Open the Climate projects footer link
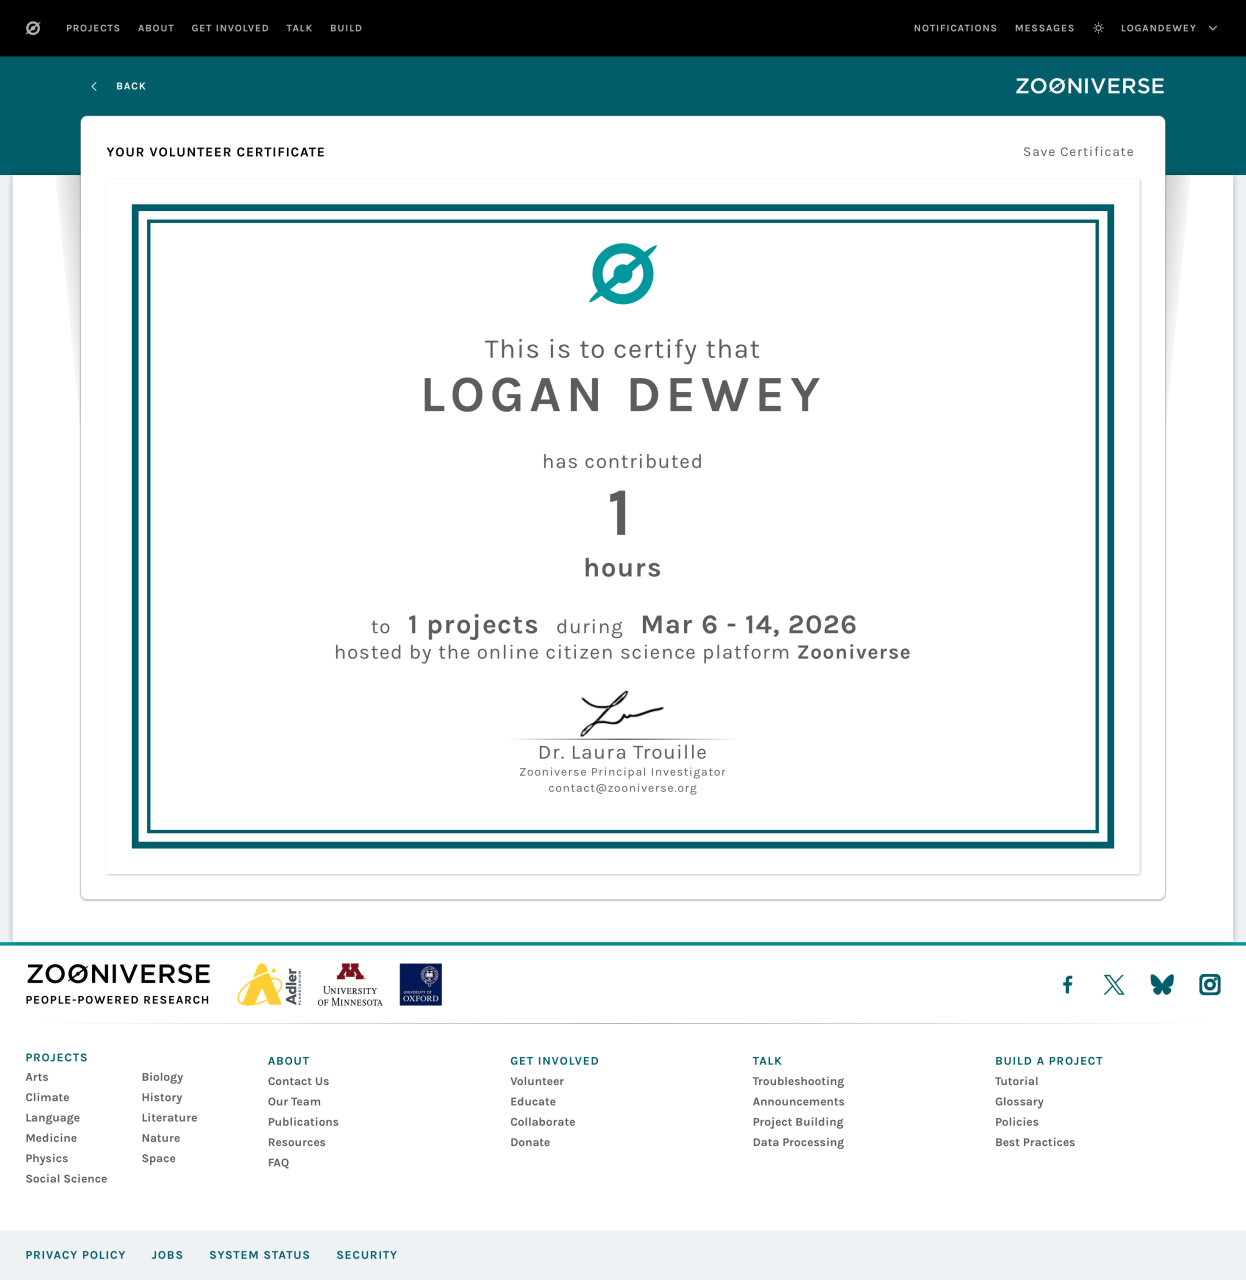 tap(47, 1097)
